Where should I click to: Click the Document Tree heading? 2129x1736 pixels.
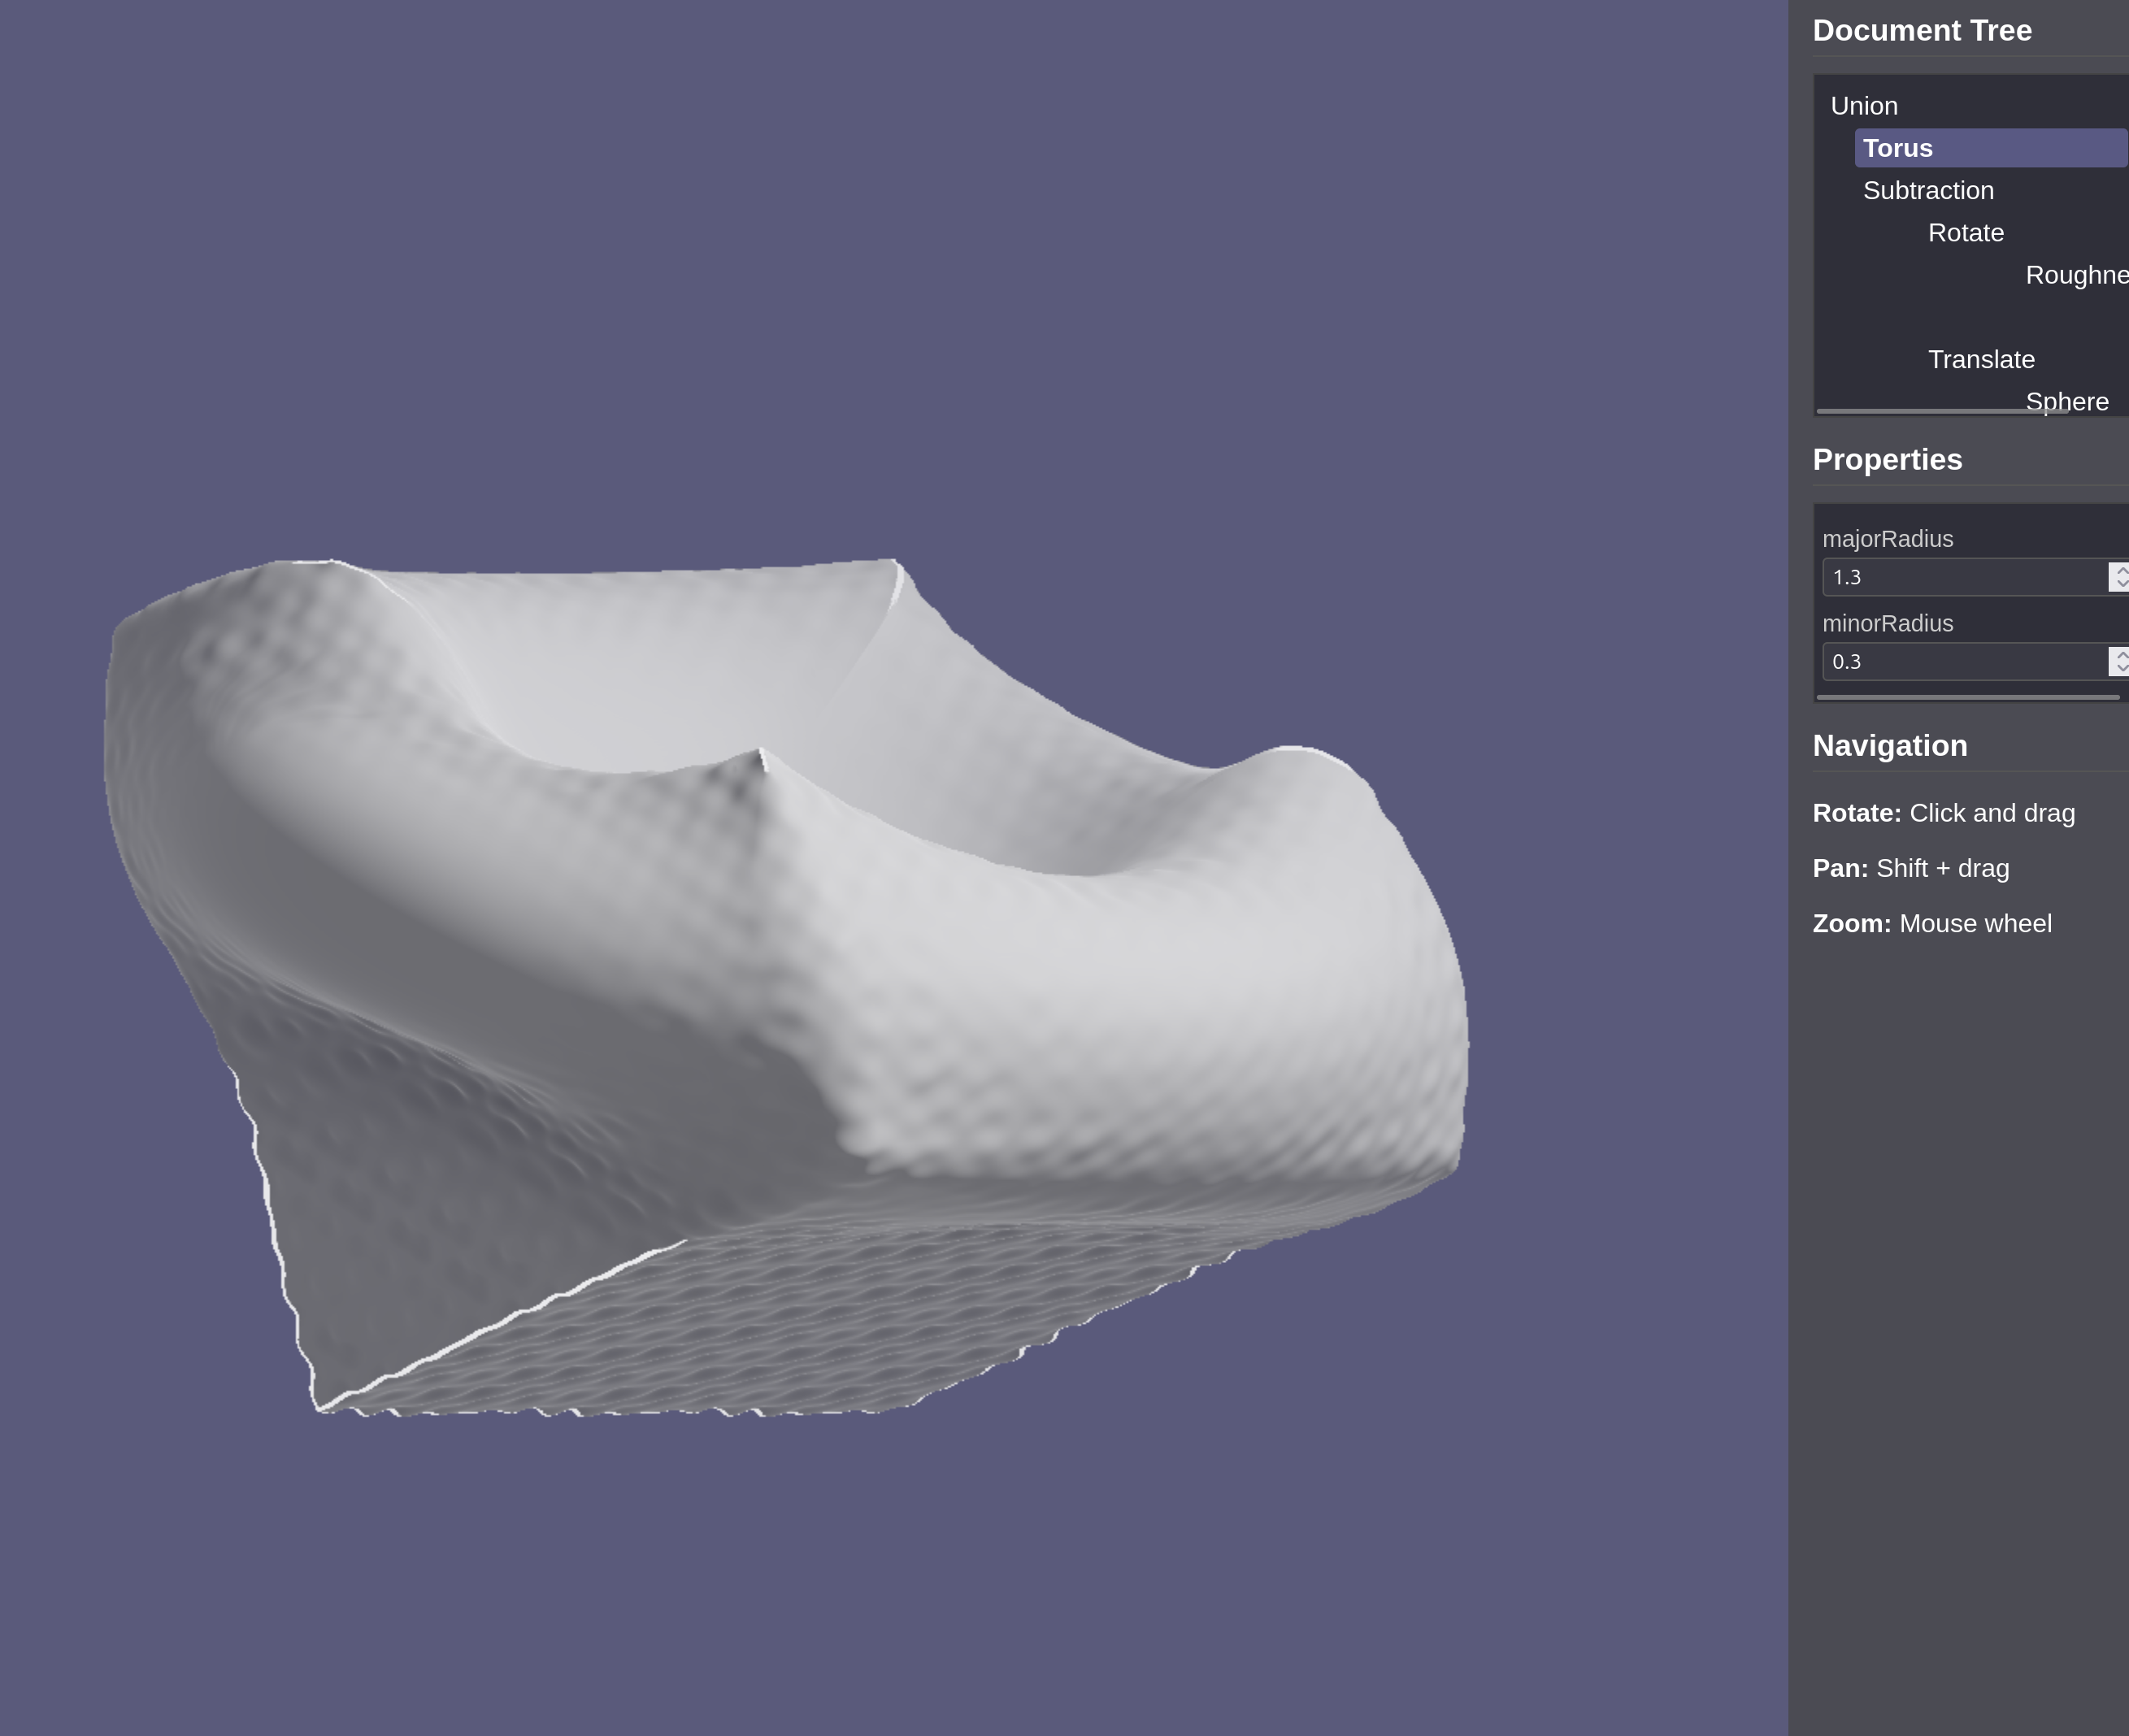(1921, 31)
